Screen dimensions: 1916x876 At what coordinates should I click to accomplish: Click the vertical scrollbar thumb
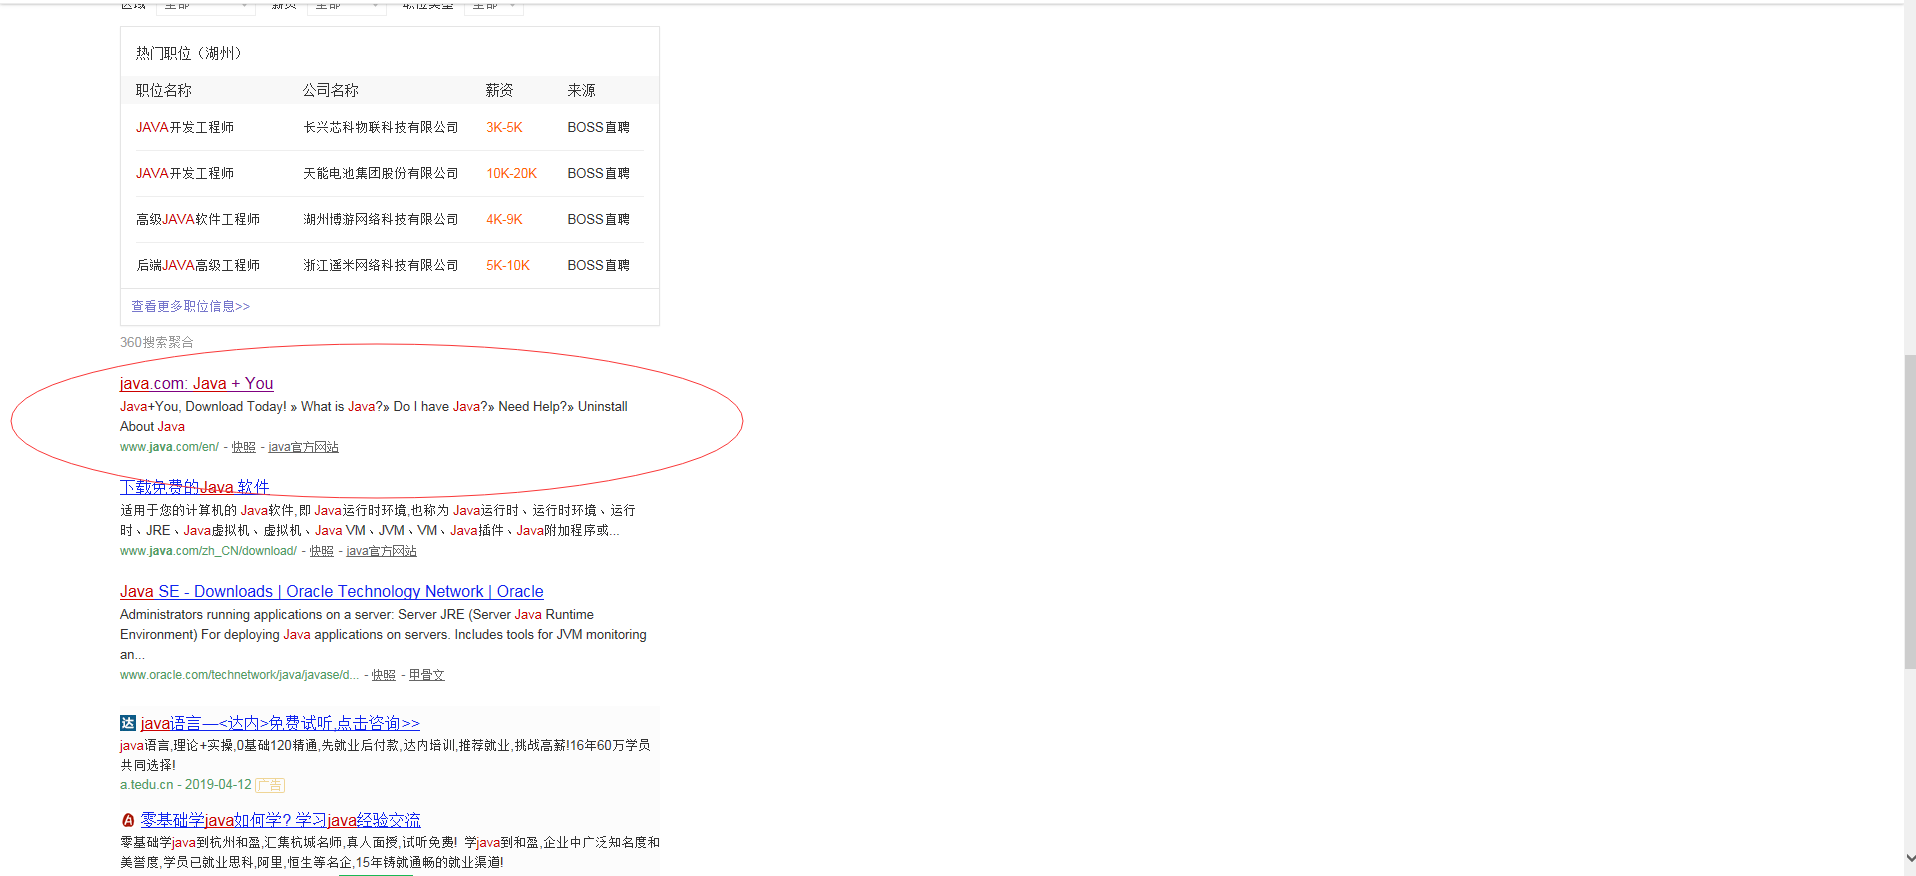pos(1910,511)
